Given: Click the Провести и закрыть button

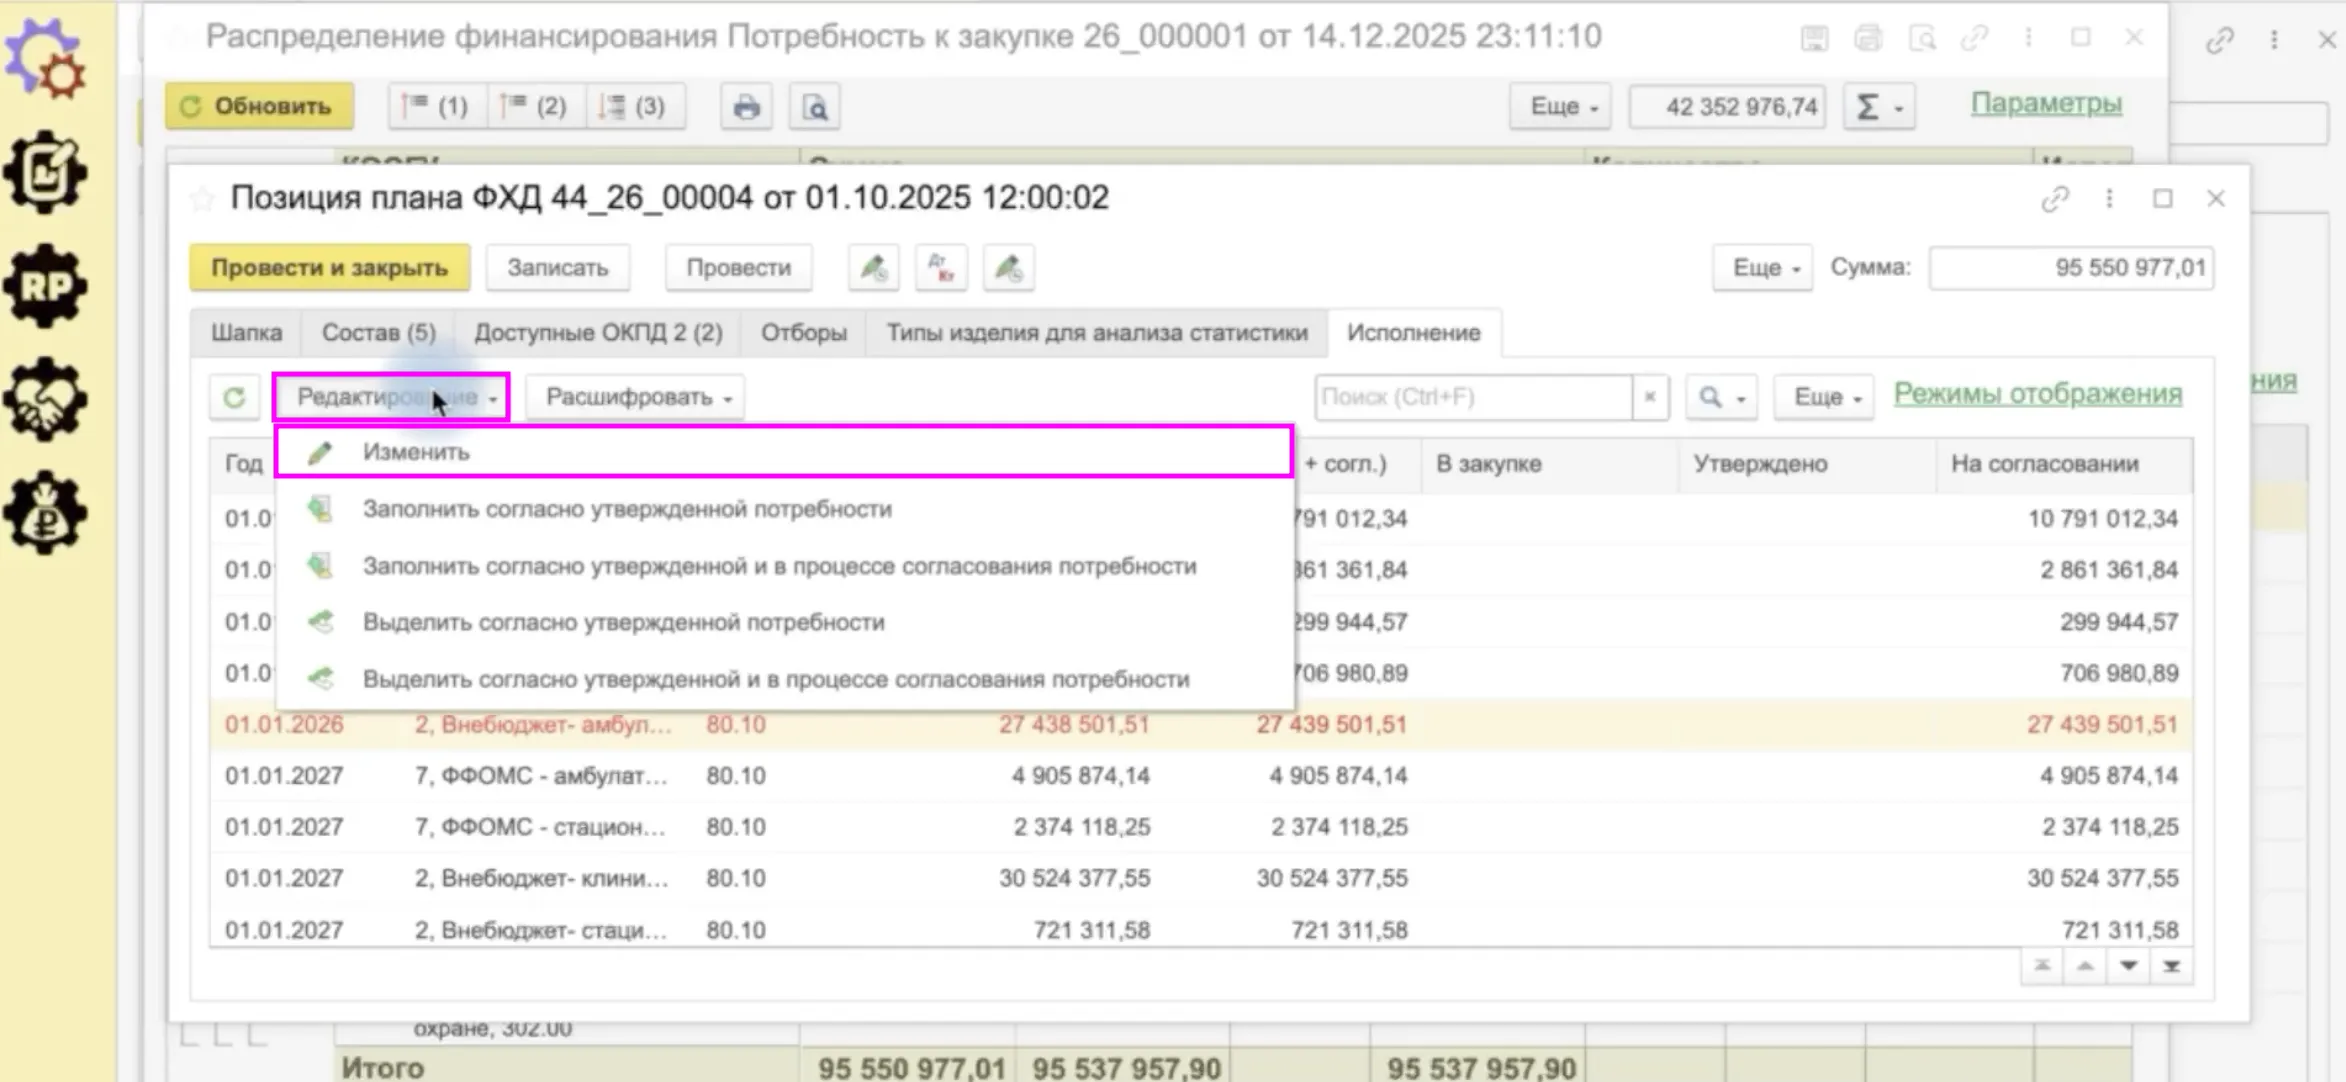Looking at the screenshot, I should tap(329, 268).
